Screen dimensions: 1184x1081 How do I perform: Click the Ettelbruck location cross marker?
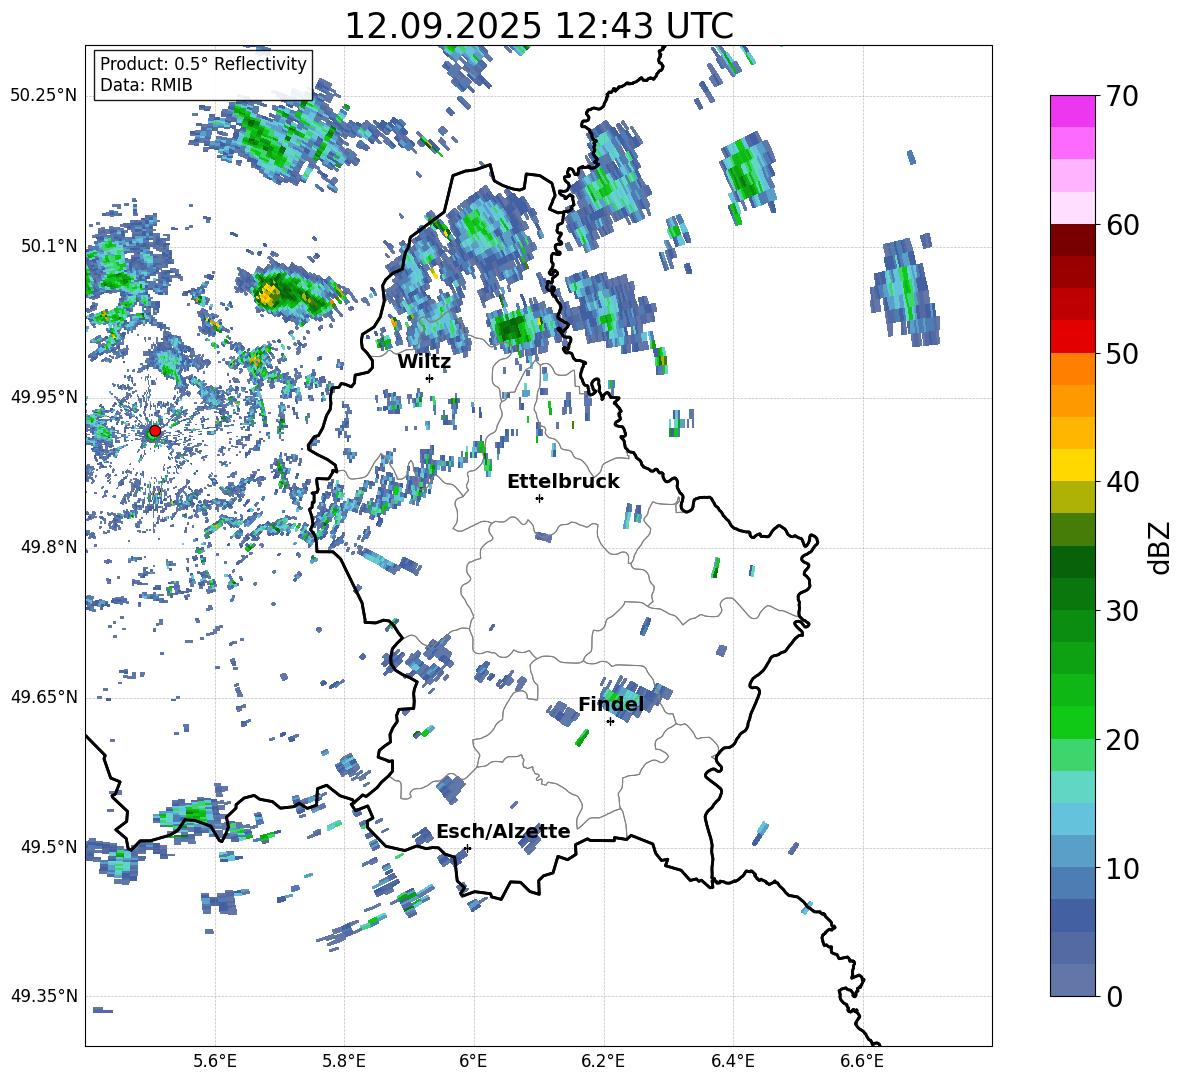click(539, 498)
